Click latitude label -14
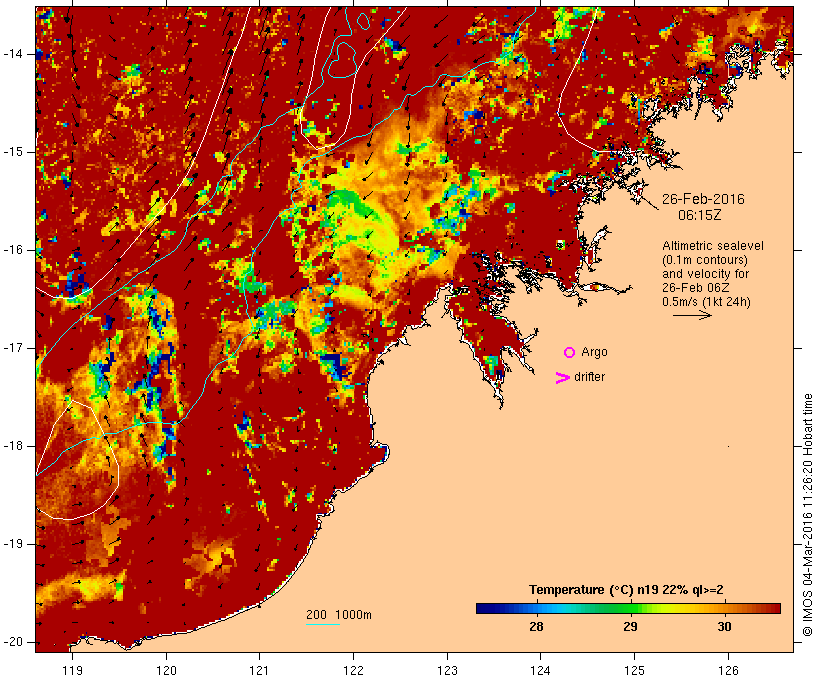820x680 pixels. click(x=13, y=54)
